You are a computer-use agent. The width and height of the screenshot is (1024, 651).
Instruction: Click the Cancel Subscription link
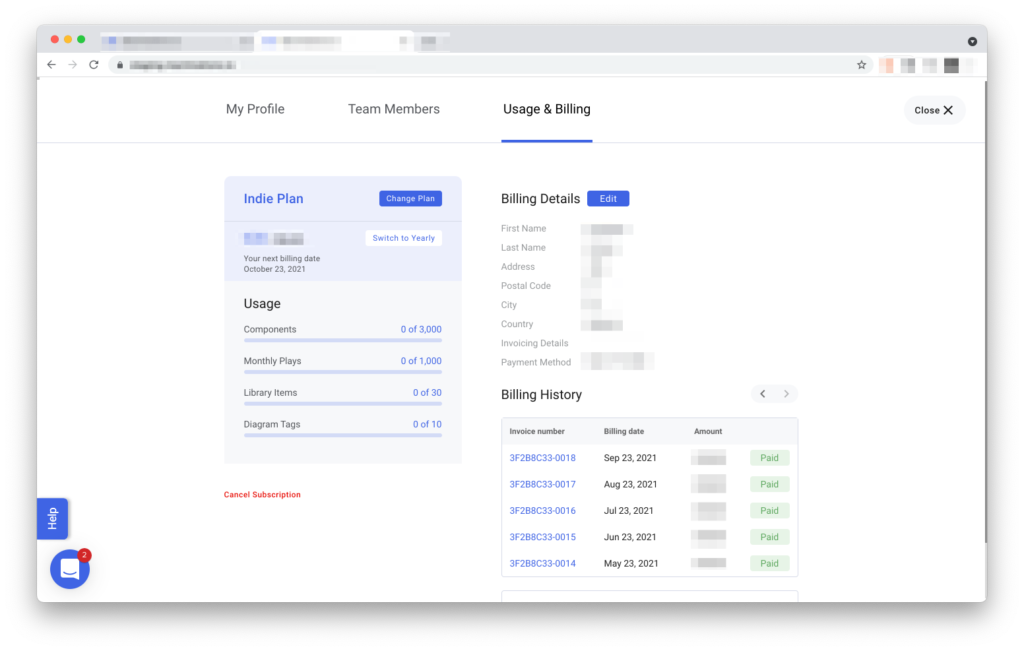262,494
